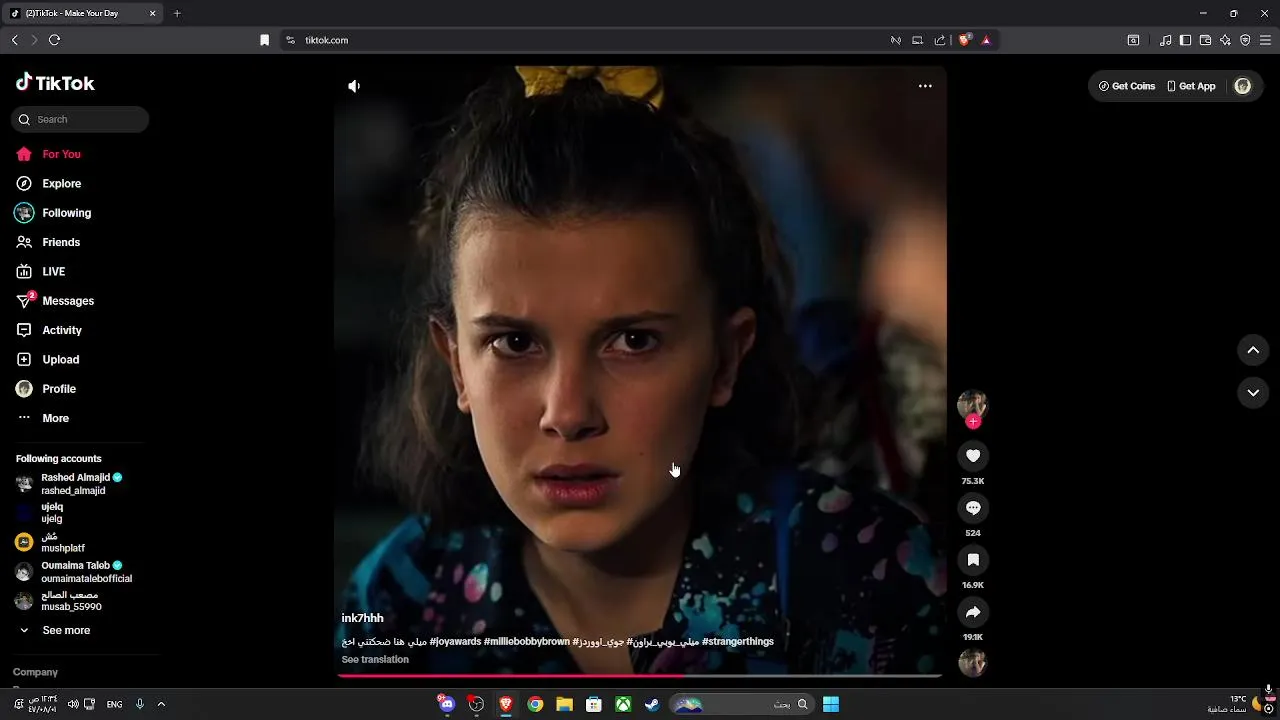Viewport: 1280px width, 720px height.
Task: Go to previous video with up chevron
Action: (1253, 350)
